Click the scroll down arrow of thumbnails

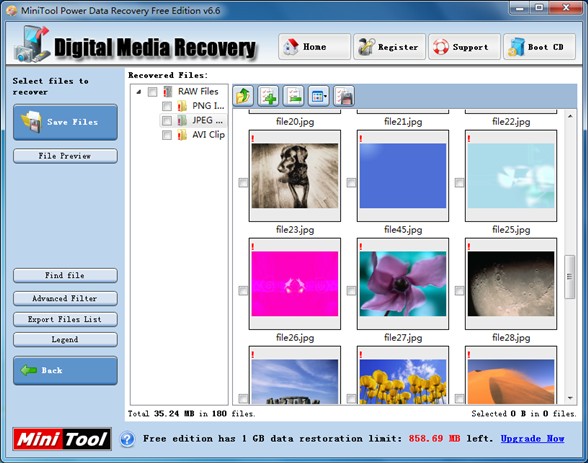(570, 398)
